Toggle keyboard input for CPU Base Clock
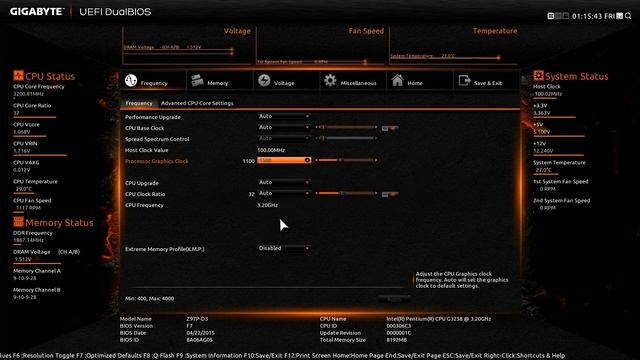The image size is (640, 360). (390, 128)
